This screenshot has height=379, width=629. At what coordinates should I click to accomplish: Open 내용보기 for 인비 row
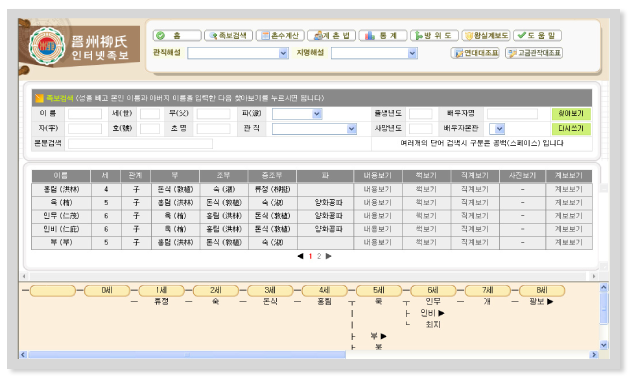pyautogui.click(x=377, y=229)
